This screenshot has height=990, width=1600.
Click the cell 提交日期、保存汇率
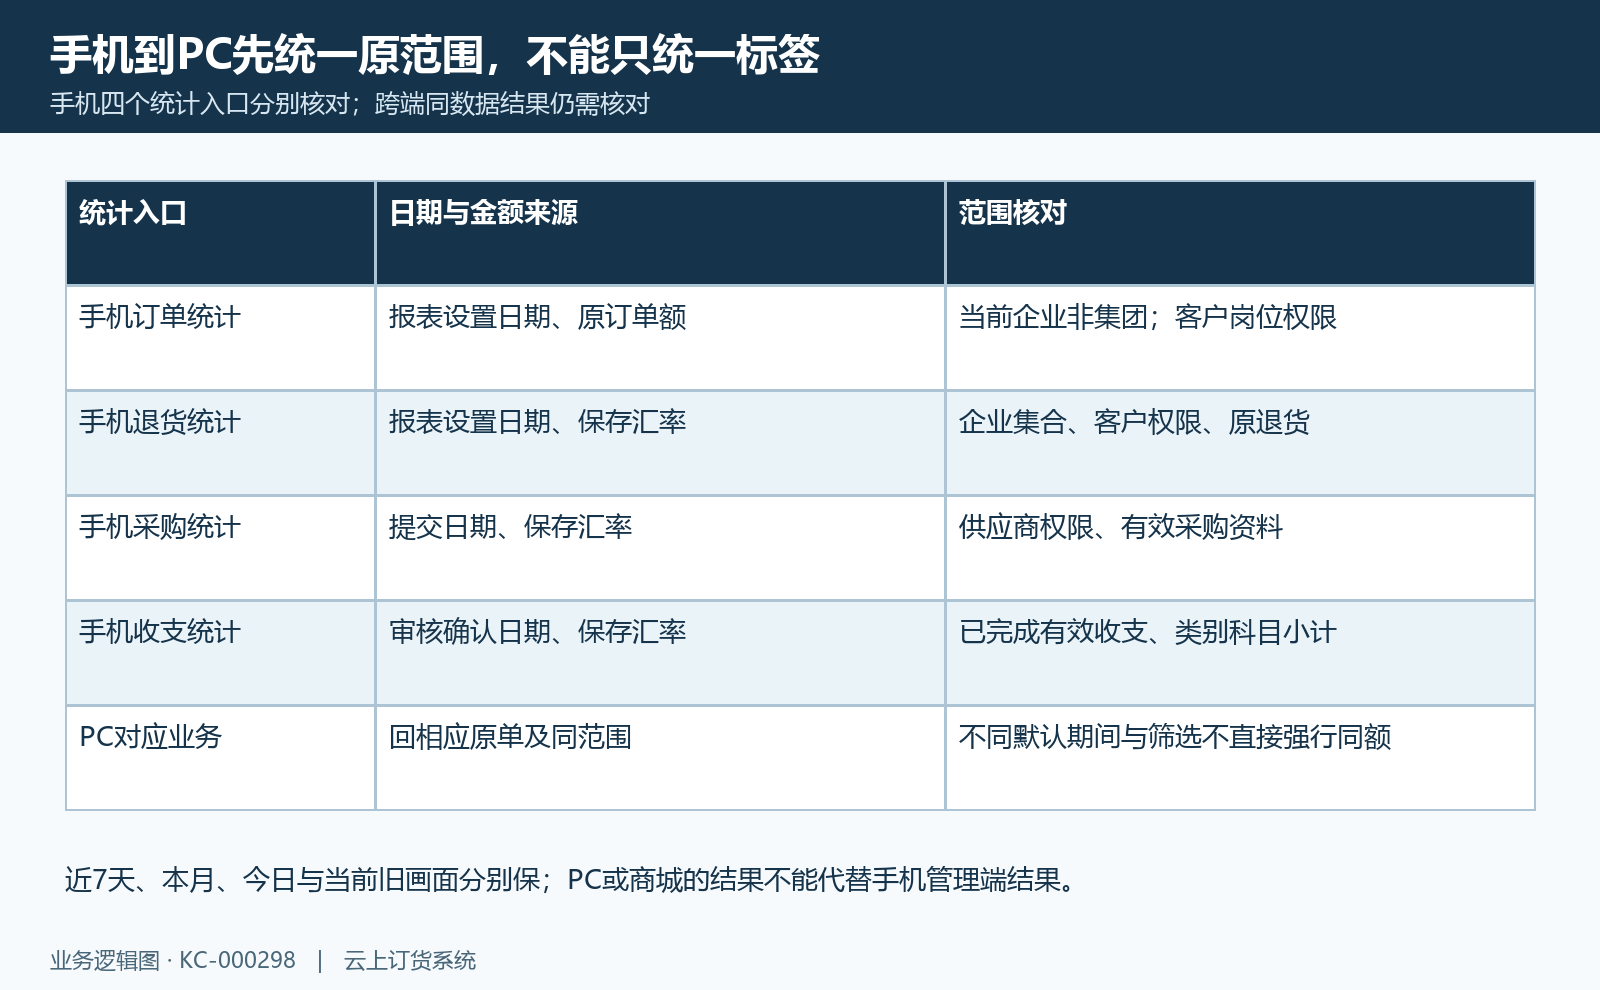click(660, 548)
